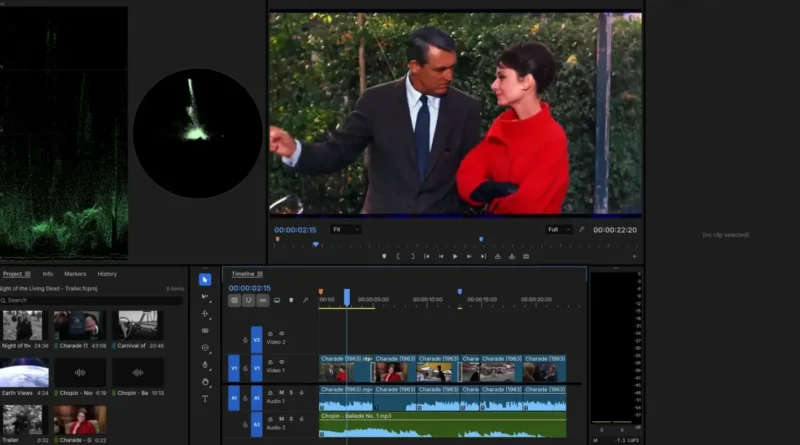This screenshot has height=445, width=800.
Task: Open the Full playback resolution dropdown
Action: click(558, 230)
